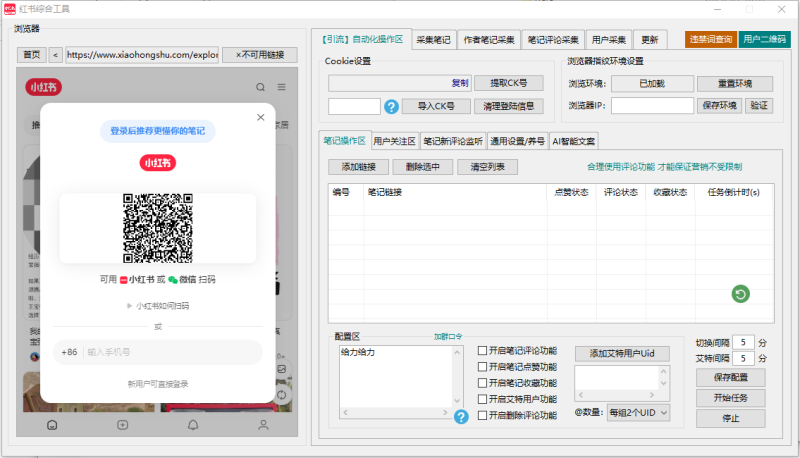The image size is (800, 458).
Task: Close the login QR code popup
Action: 261,117
